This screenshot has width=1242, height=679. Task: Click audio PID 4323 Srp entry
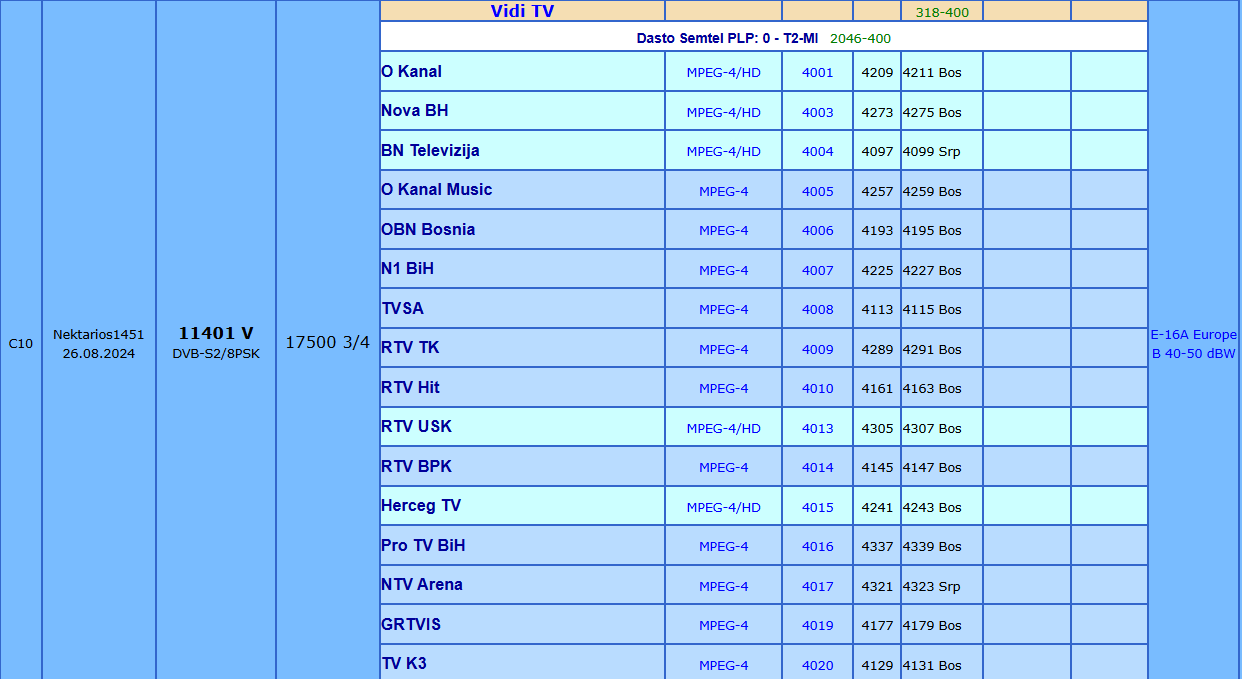[x=931, y=586]
